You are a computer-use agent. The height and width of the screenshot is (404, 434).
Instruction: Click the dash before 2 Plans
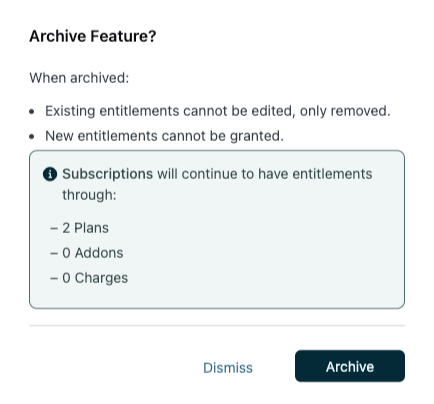pyautogui.click(x=54, y=229)
